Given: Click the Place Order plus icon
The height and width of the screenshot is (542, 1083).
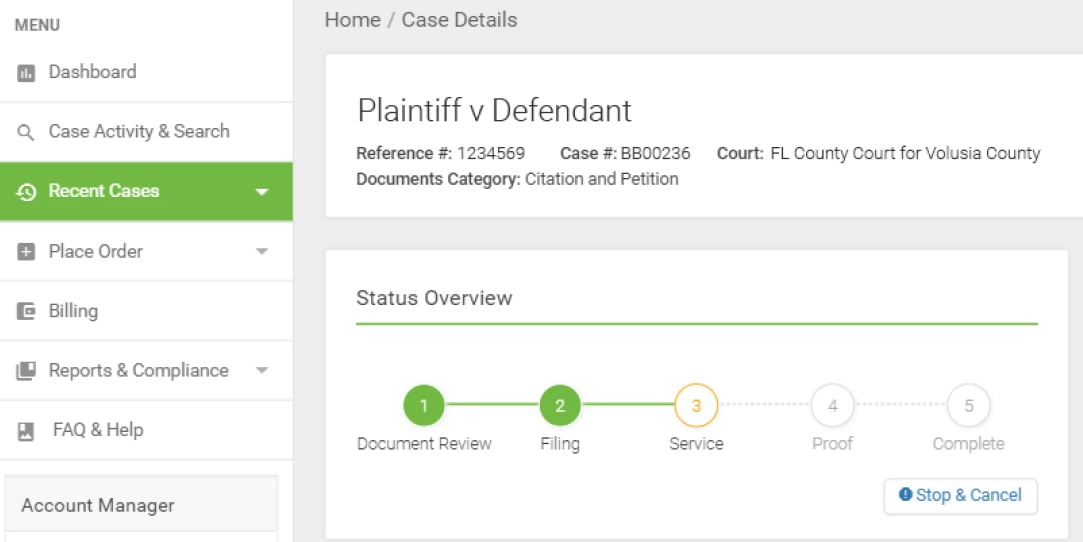Looking at the screenshot, I should coord(26,252).
